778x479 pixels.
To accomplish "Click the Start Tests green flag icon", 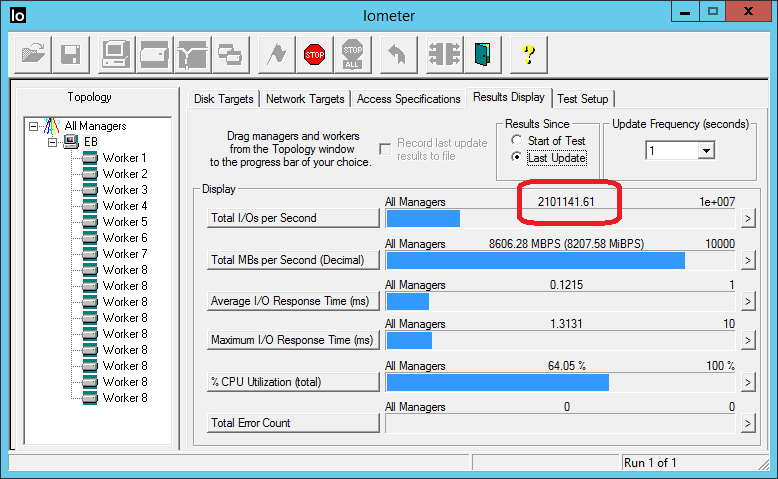I will [275, 54].
